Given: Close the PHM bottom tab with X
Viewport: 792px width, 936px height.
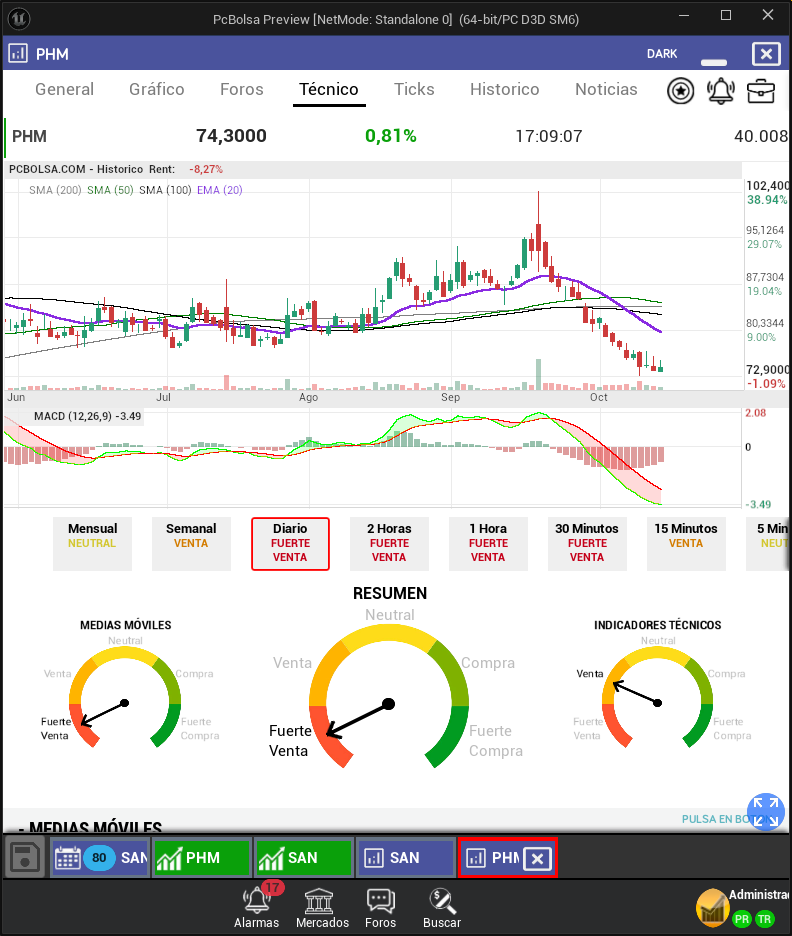Looking at the screenshot, I should pyautogui.click(x=537, y=858).
